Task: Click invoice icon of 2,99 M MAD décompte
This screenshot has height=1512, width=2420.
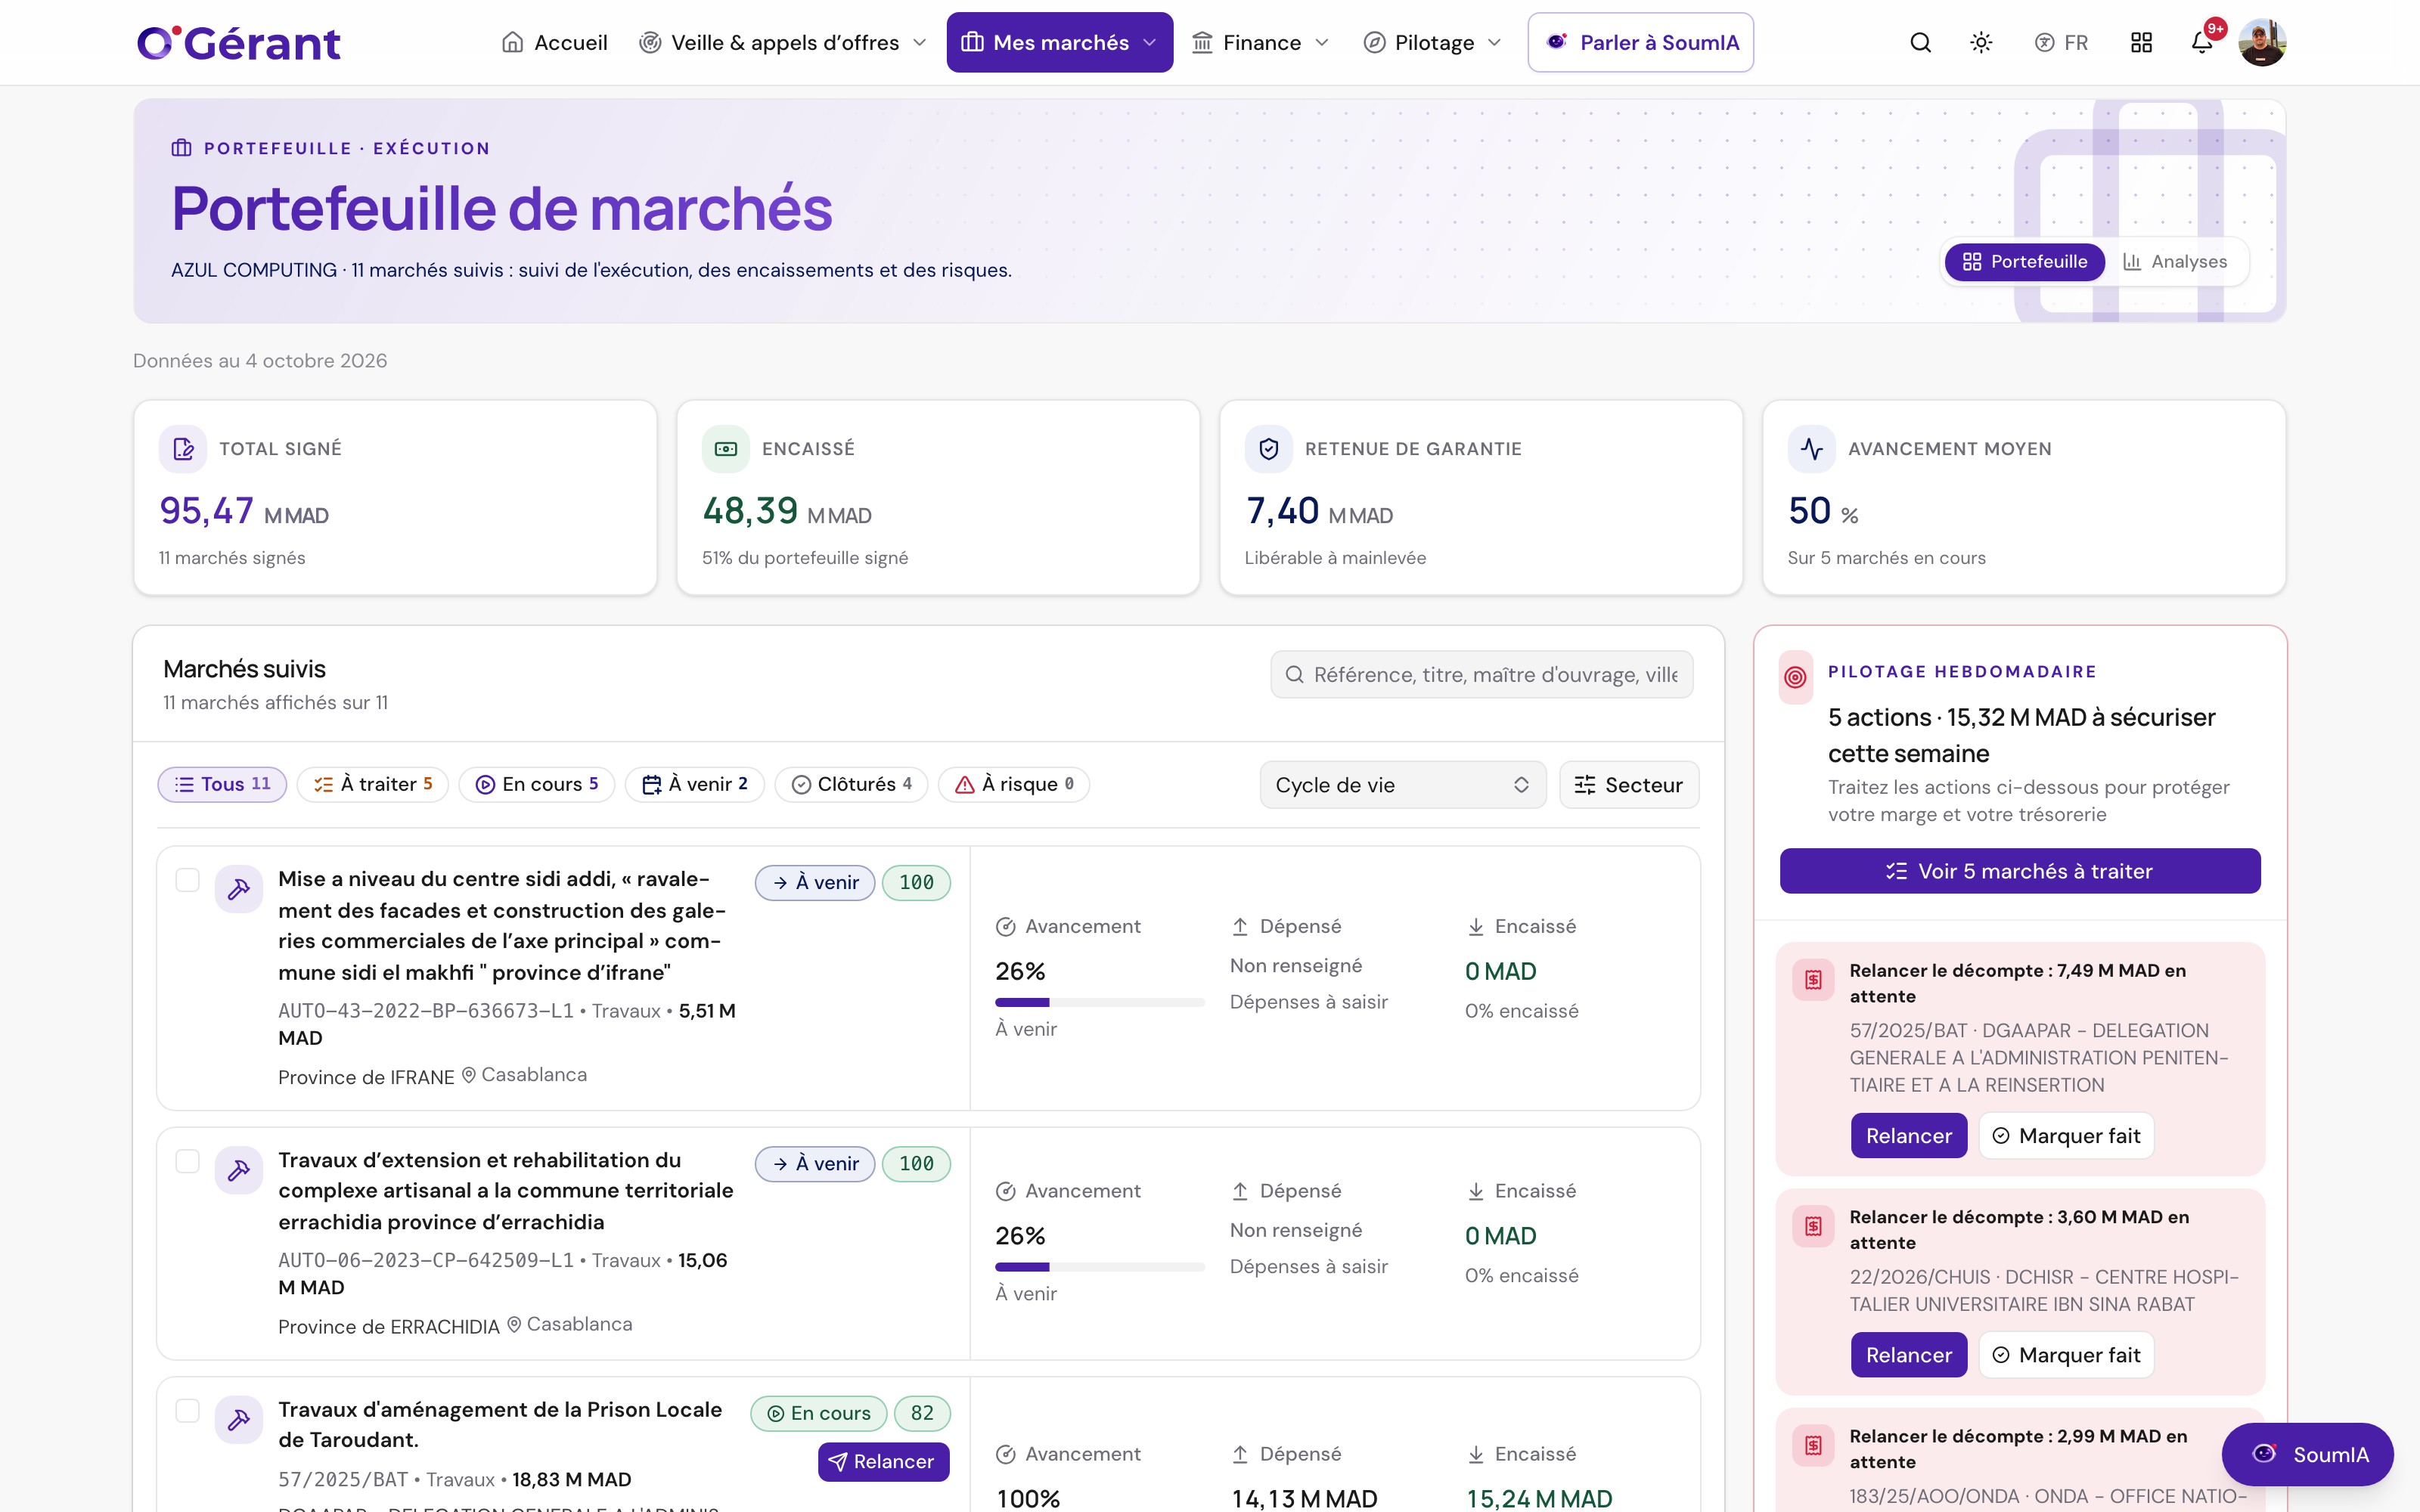Action: click(x=1814, y=1445)
